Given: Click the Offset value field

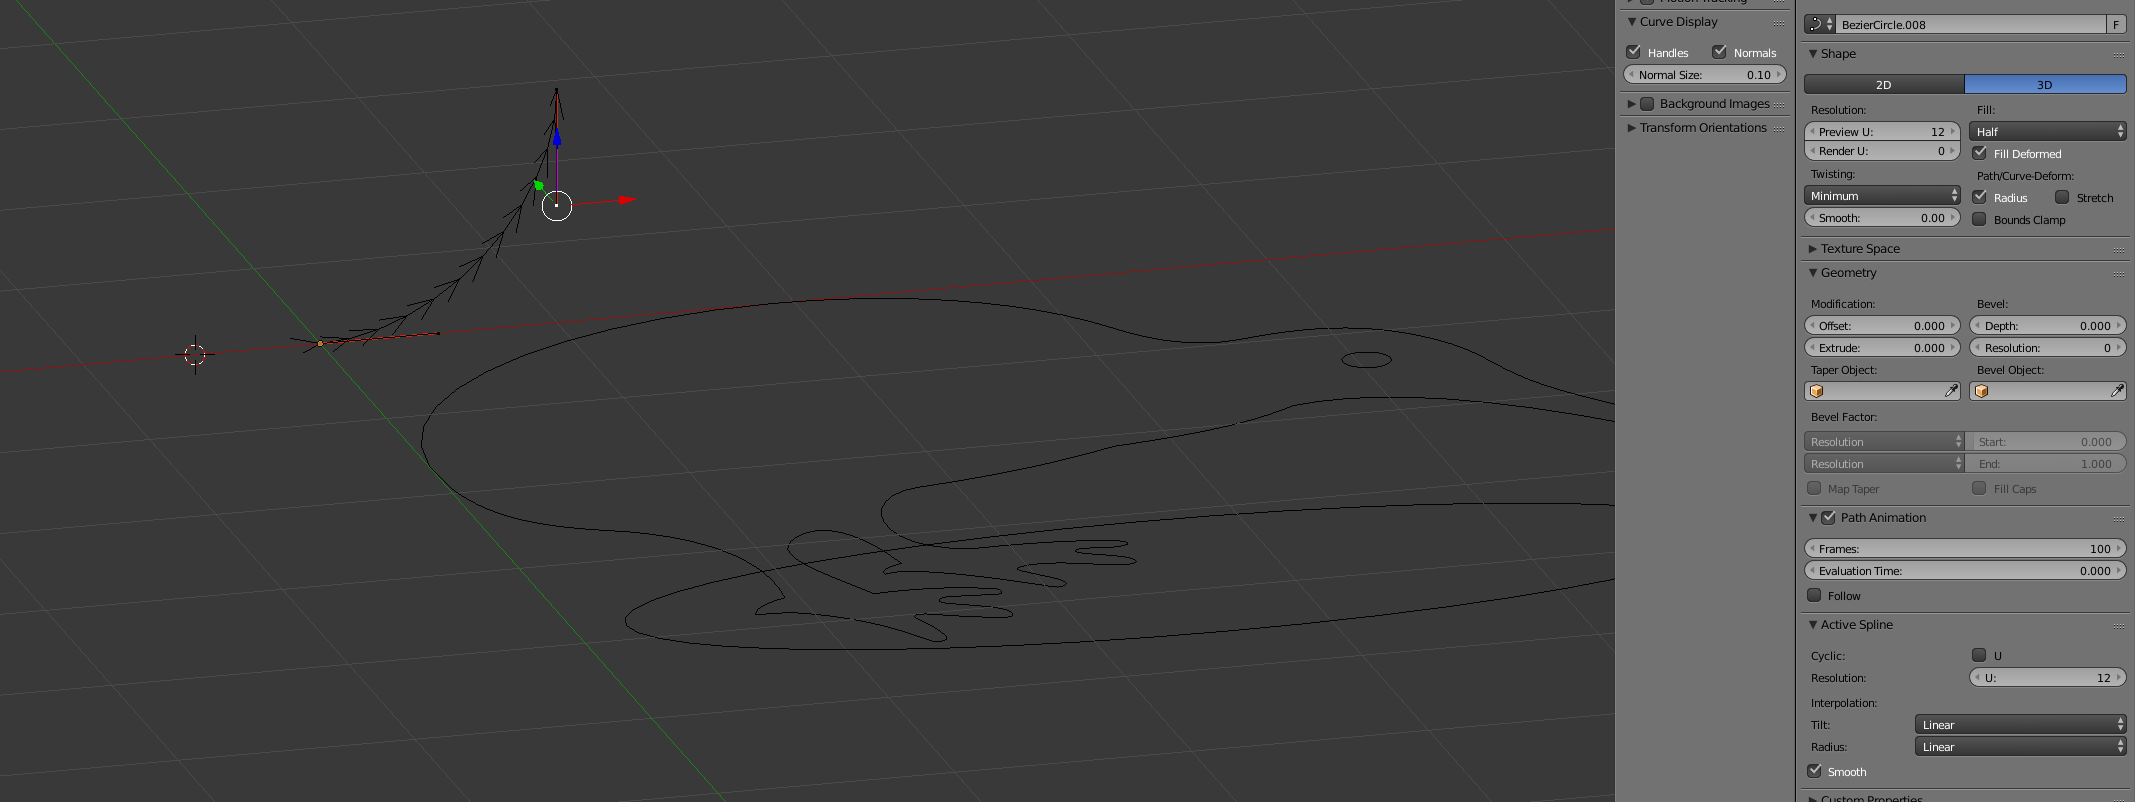Looking at the screenshot, I should click(1882, 326).
